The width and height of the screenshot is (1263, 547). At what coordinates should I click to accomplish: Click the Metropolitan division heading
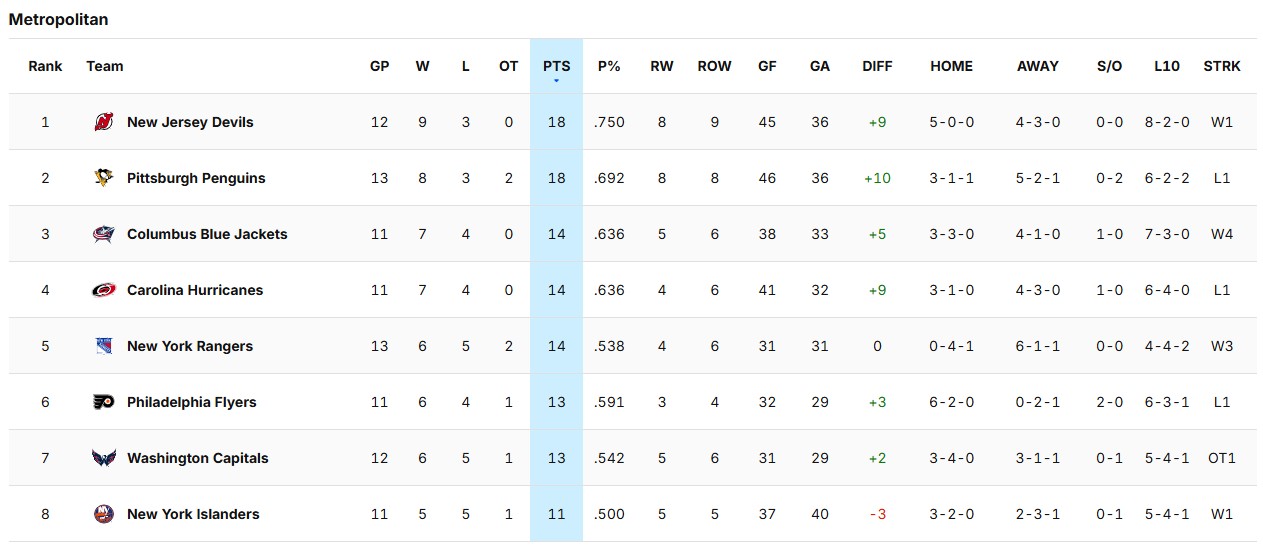[x=58, y=19]
